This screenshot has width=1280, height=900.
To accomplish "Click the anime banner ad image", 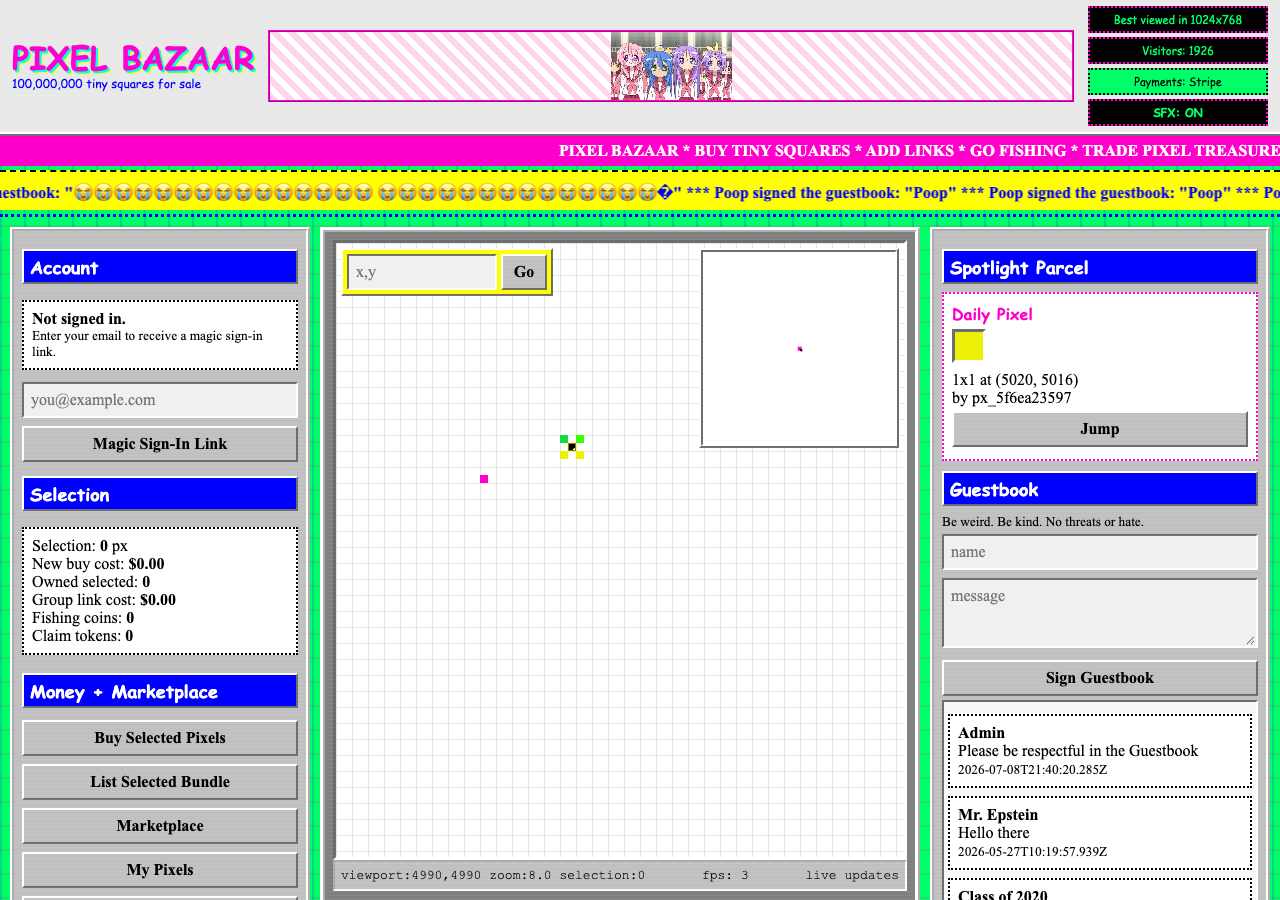I will 671,66.
